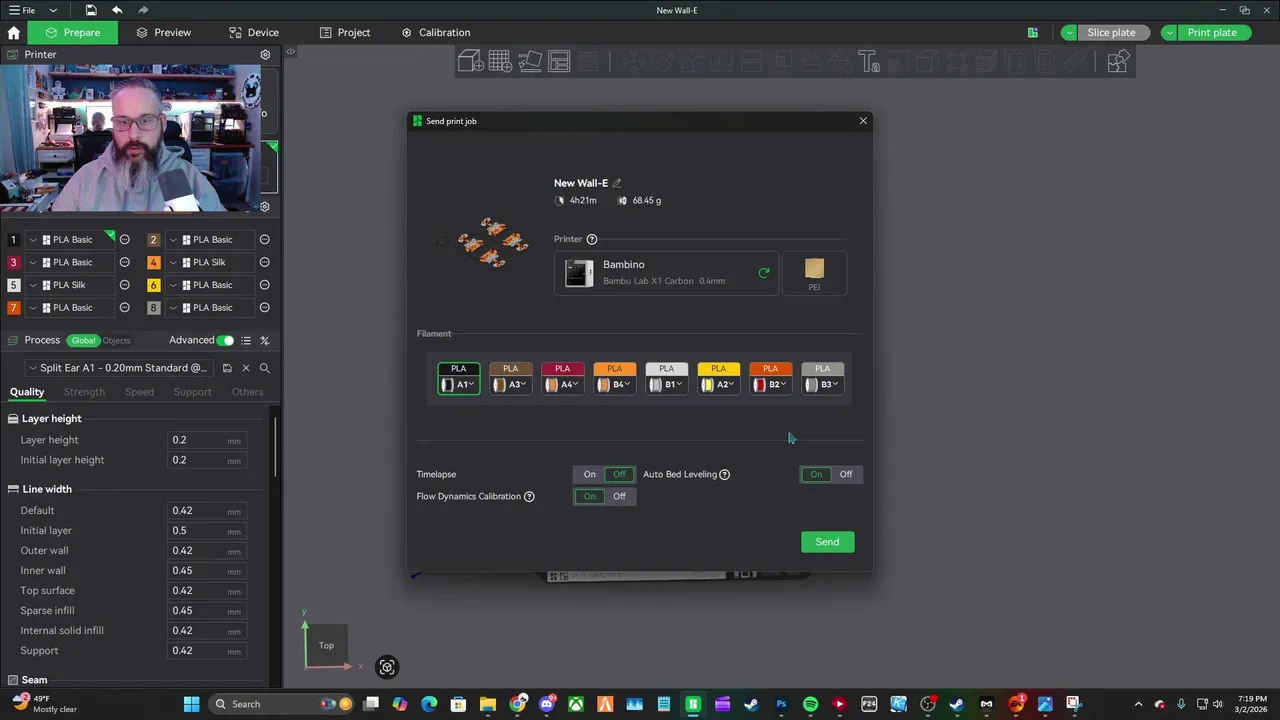
Task: Select the Bambino printer box
Action: tap(666, 273)
